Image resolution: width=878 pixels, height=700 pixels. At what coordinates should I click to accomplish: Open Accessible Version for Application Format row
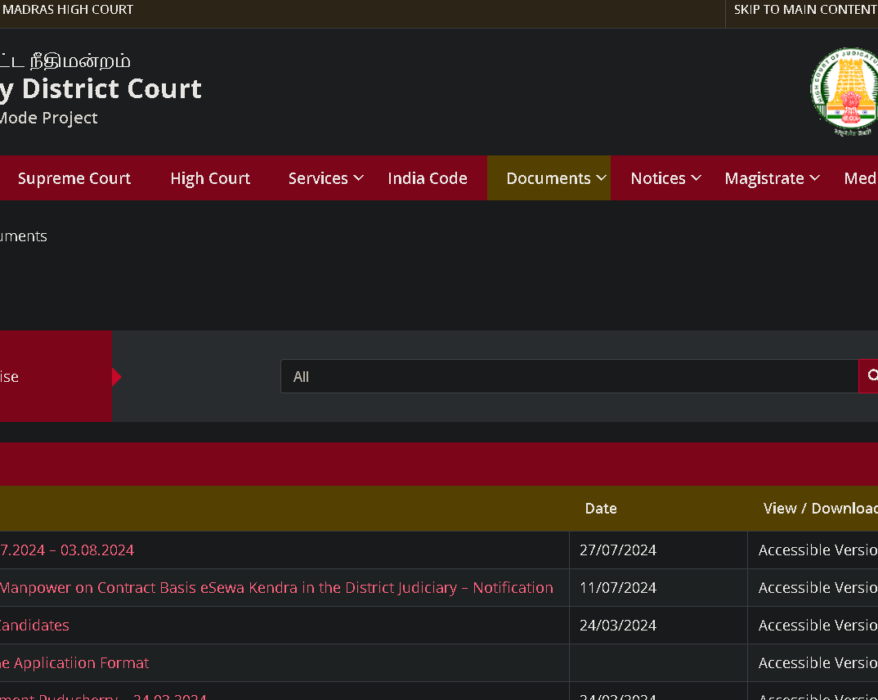pos(818,662)
